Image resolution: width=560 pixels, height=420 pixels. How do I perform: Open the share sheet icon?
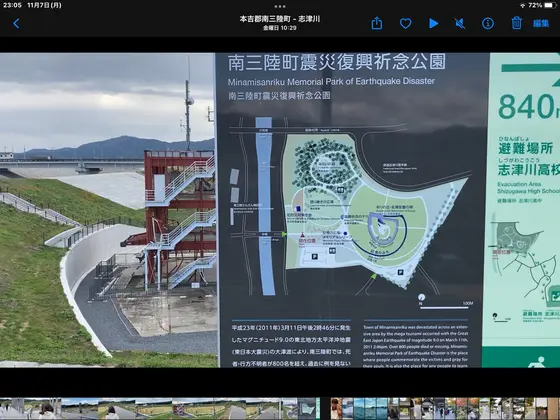[x=377, y=24]
